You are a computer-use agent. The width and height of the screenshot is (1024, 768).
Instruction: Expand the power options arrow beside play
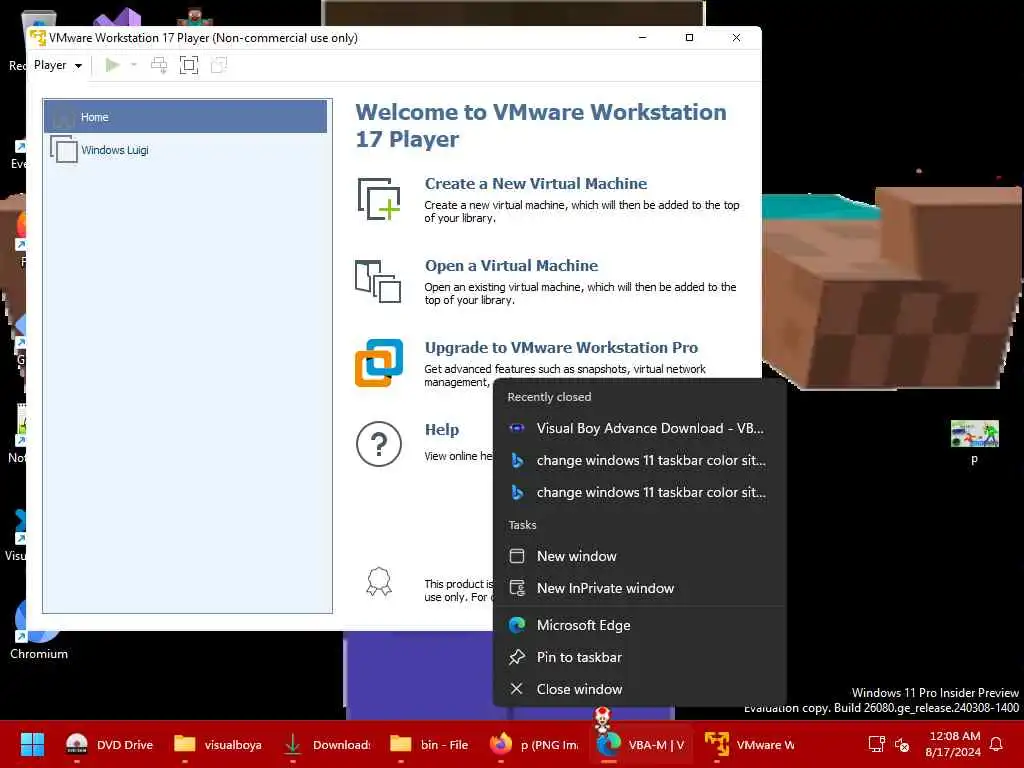(x=134, y=65)
